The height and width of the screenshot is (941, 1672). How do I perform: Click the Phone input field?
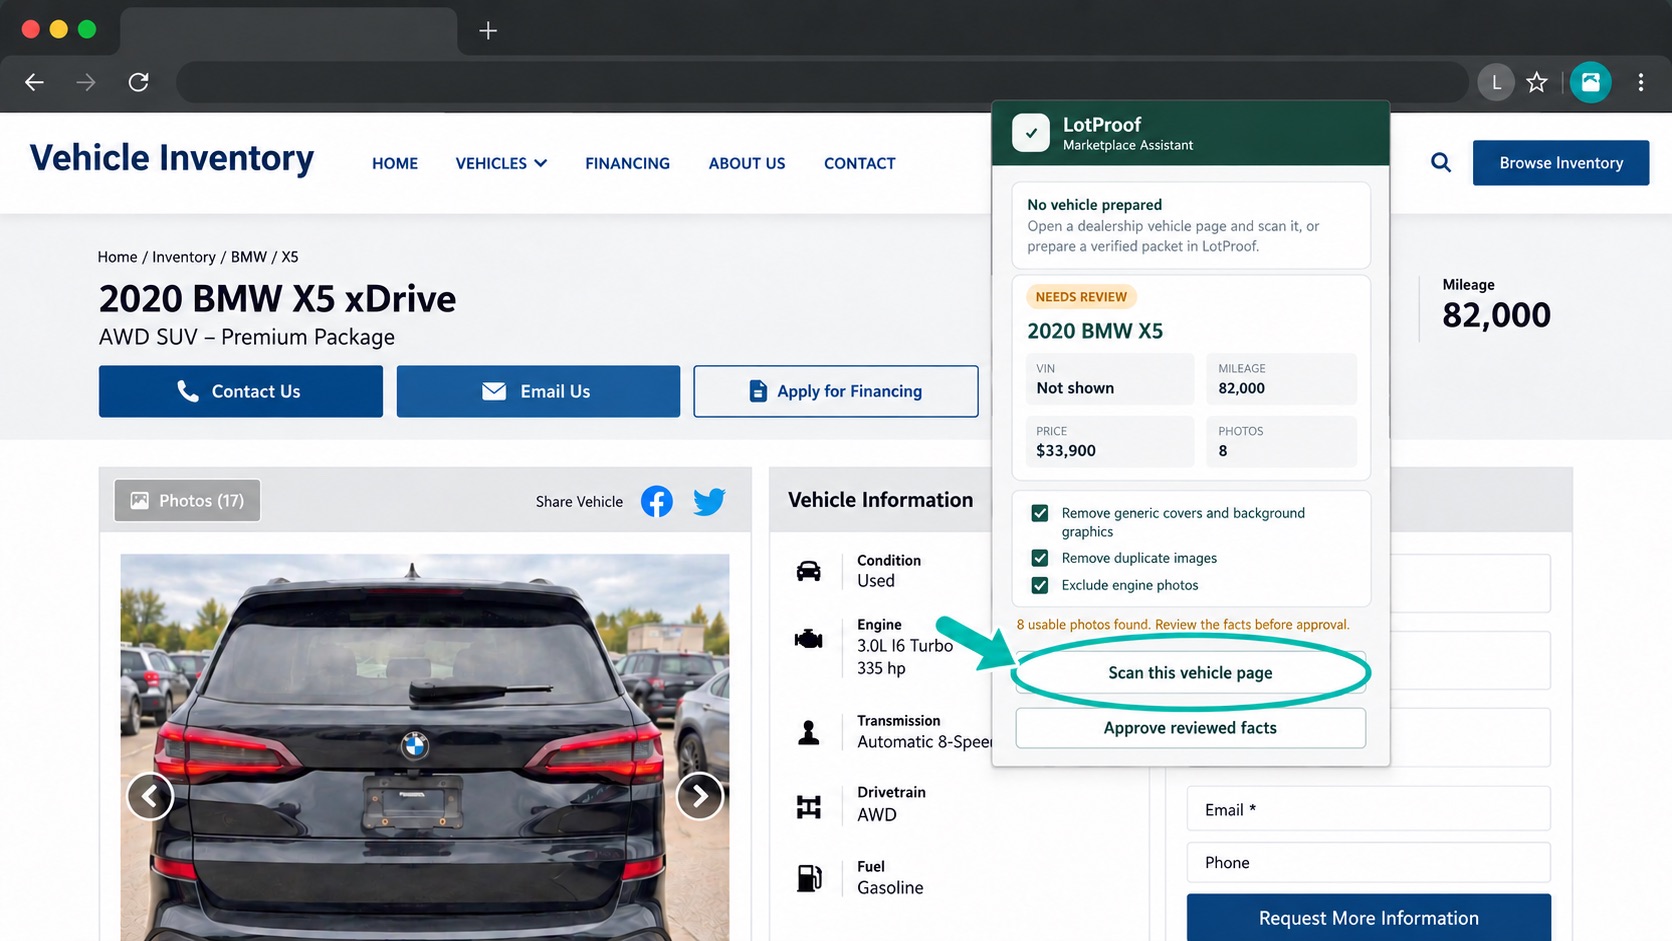[1369, 863]
